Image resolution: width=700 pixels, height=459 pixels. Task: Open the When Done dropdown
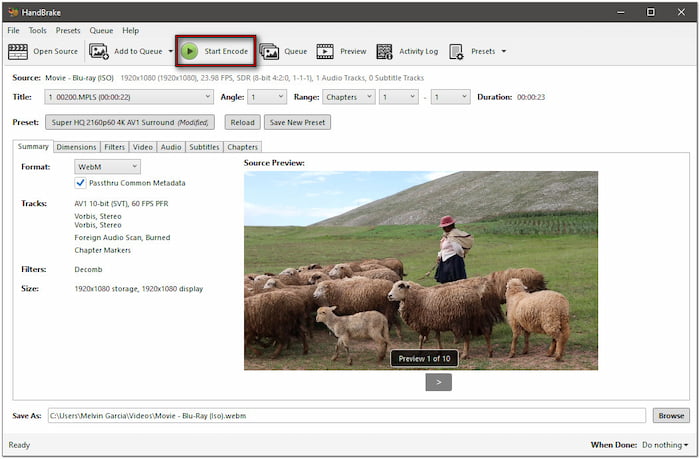665,445
